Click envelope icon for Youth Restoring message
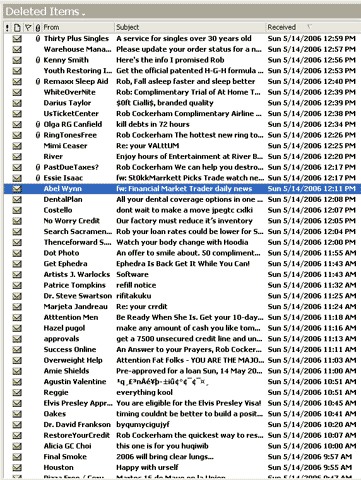This screenshot has height=480, width=361. point(17,71)
